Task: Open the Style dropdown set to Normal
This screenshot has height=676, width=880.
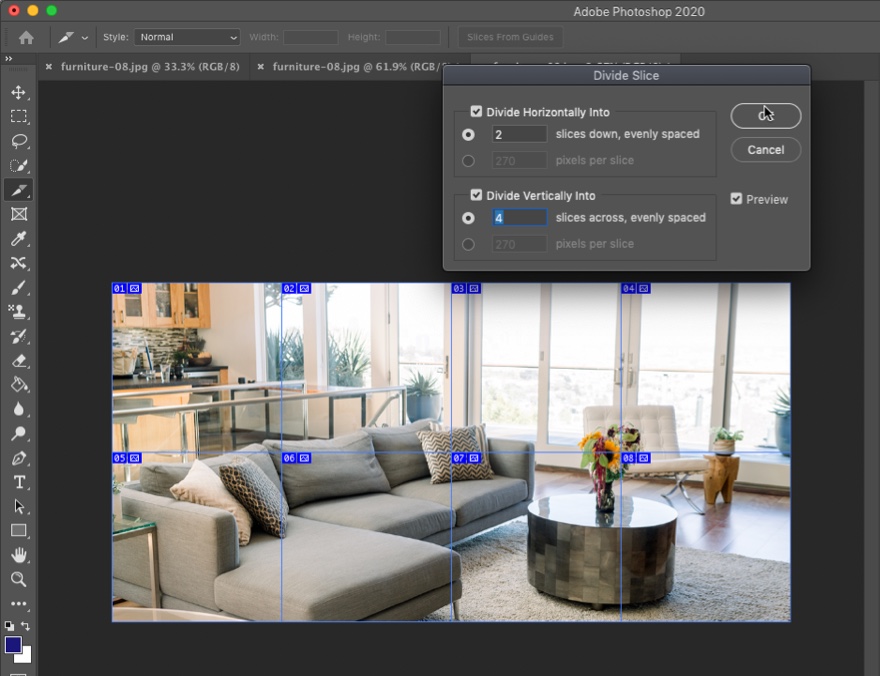Action: (x=187, y=37)
